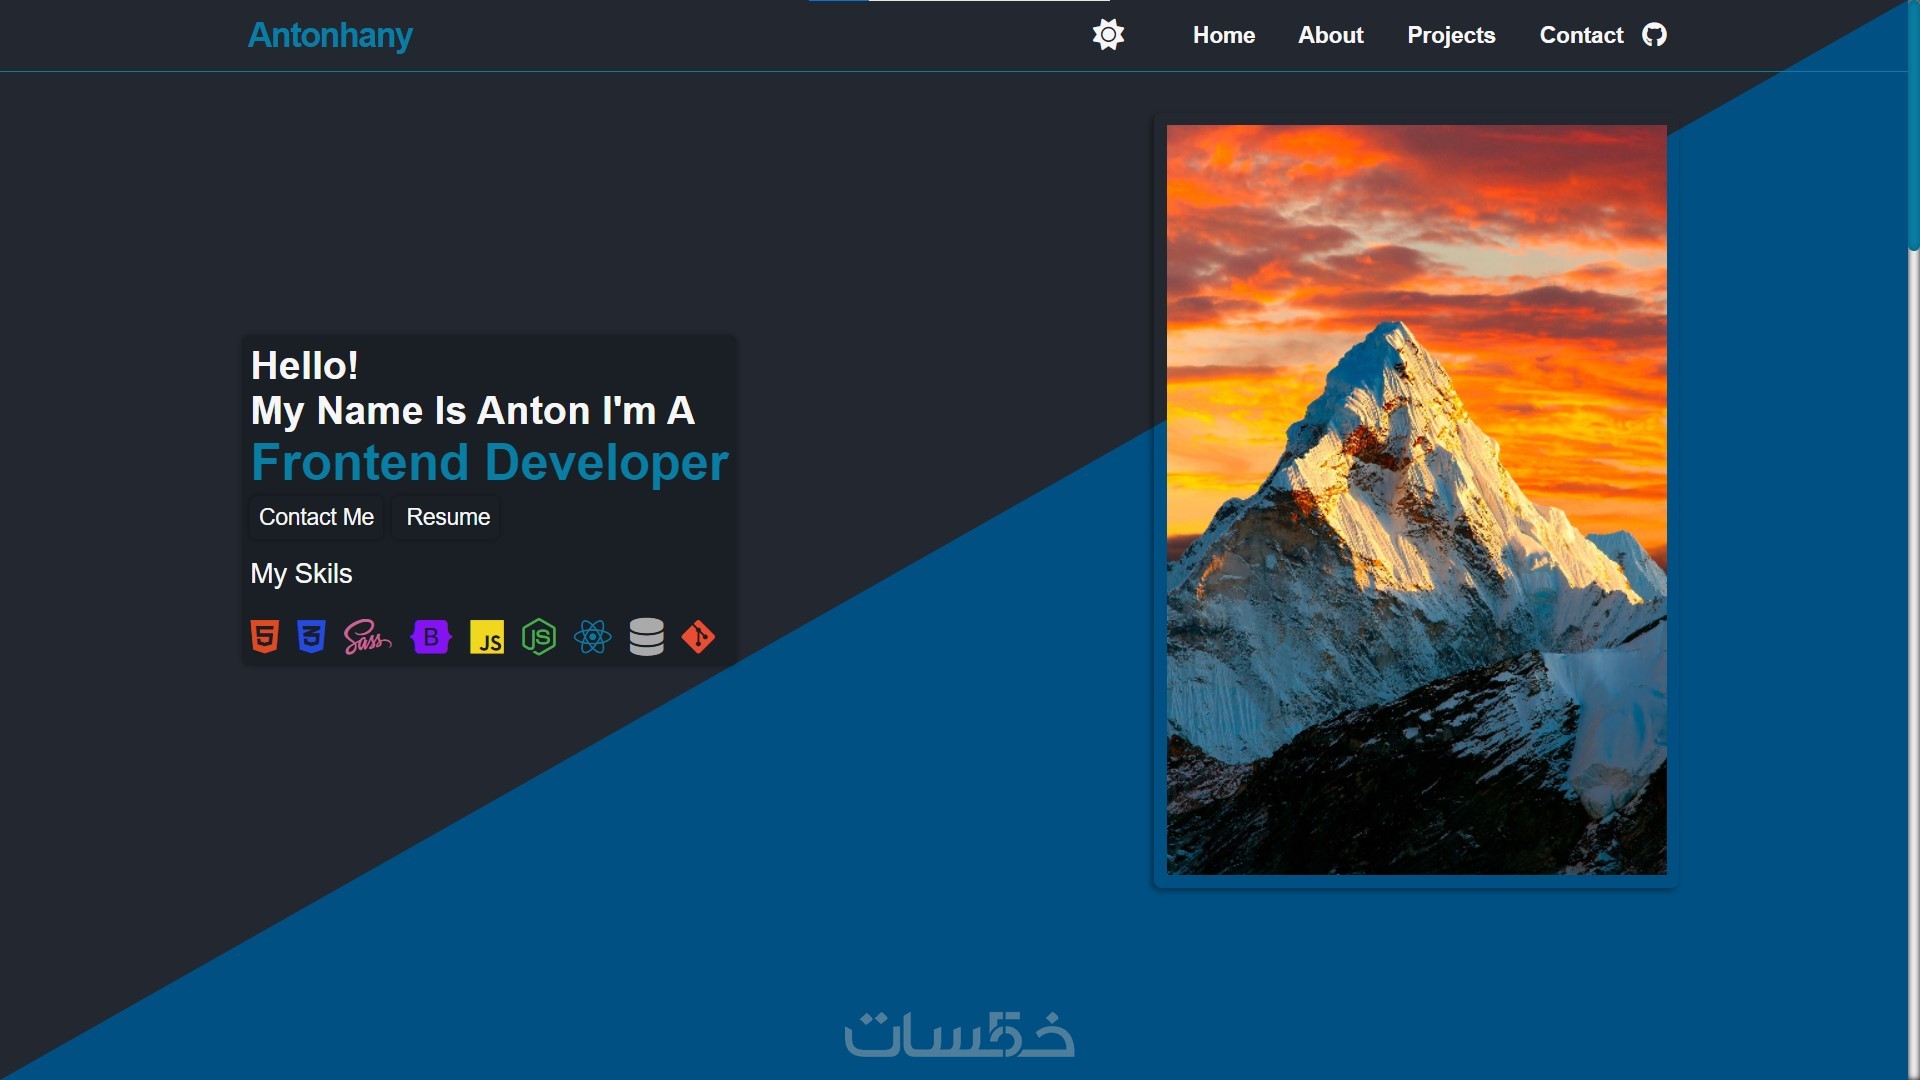The image size is (1920, 1080).
Task: Click the Git skill icon
Action: (x=698, y=637)
